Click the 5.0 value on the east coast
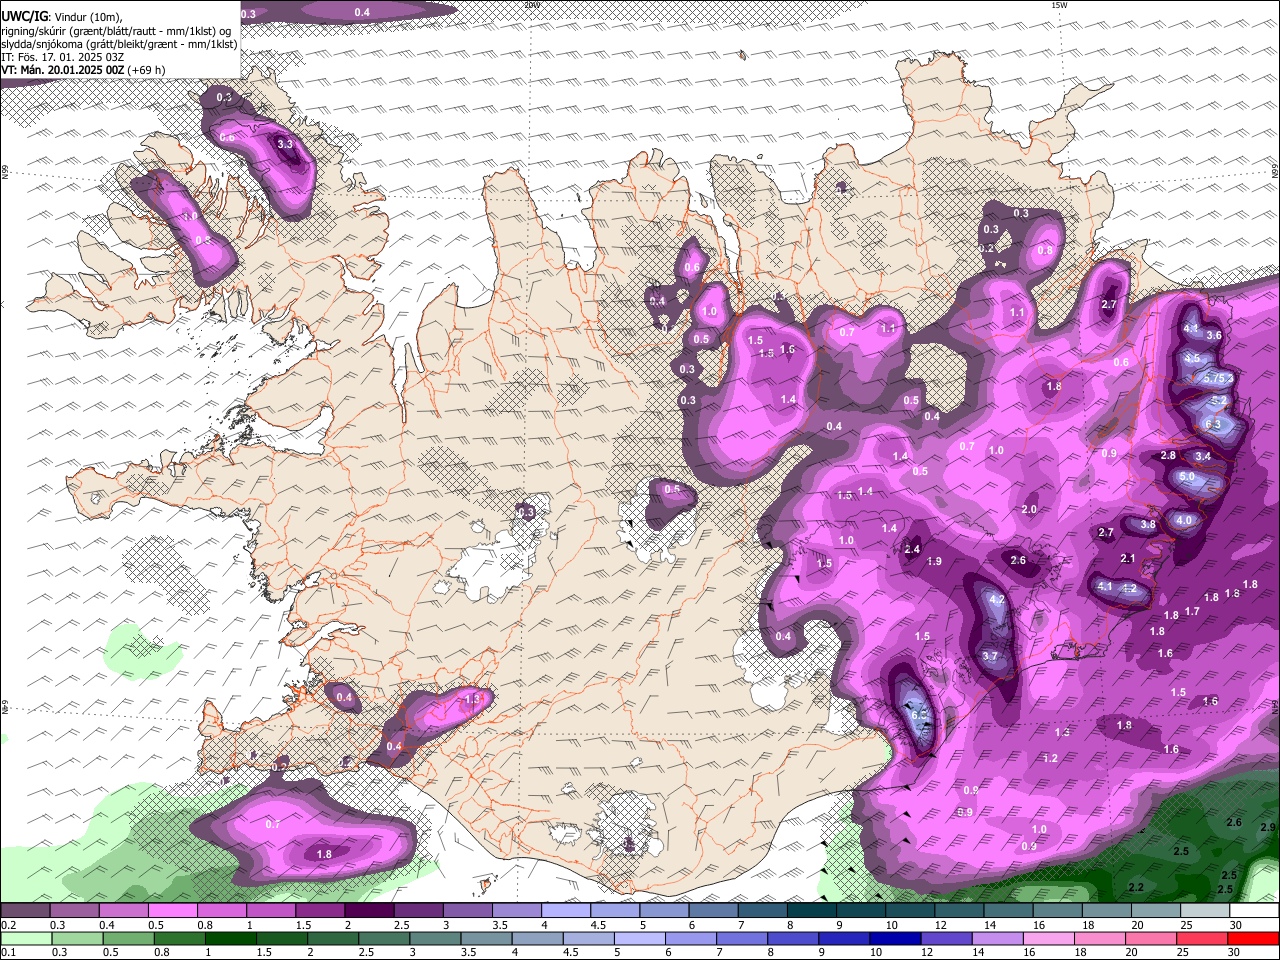1280x960 pixels. 1187,477
